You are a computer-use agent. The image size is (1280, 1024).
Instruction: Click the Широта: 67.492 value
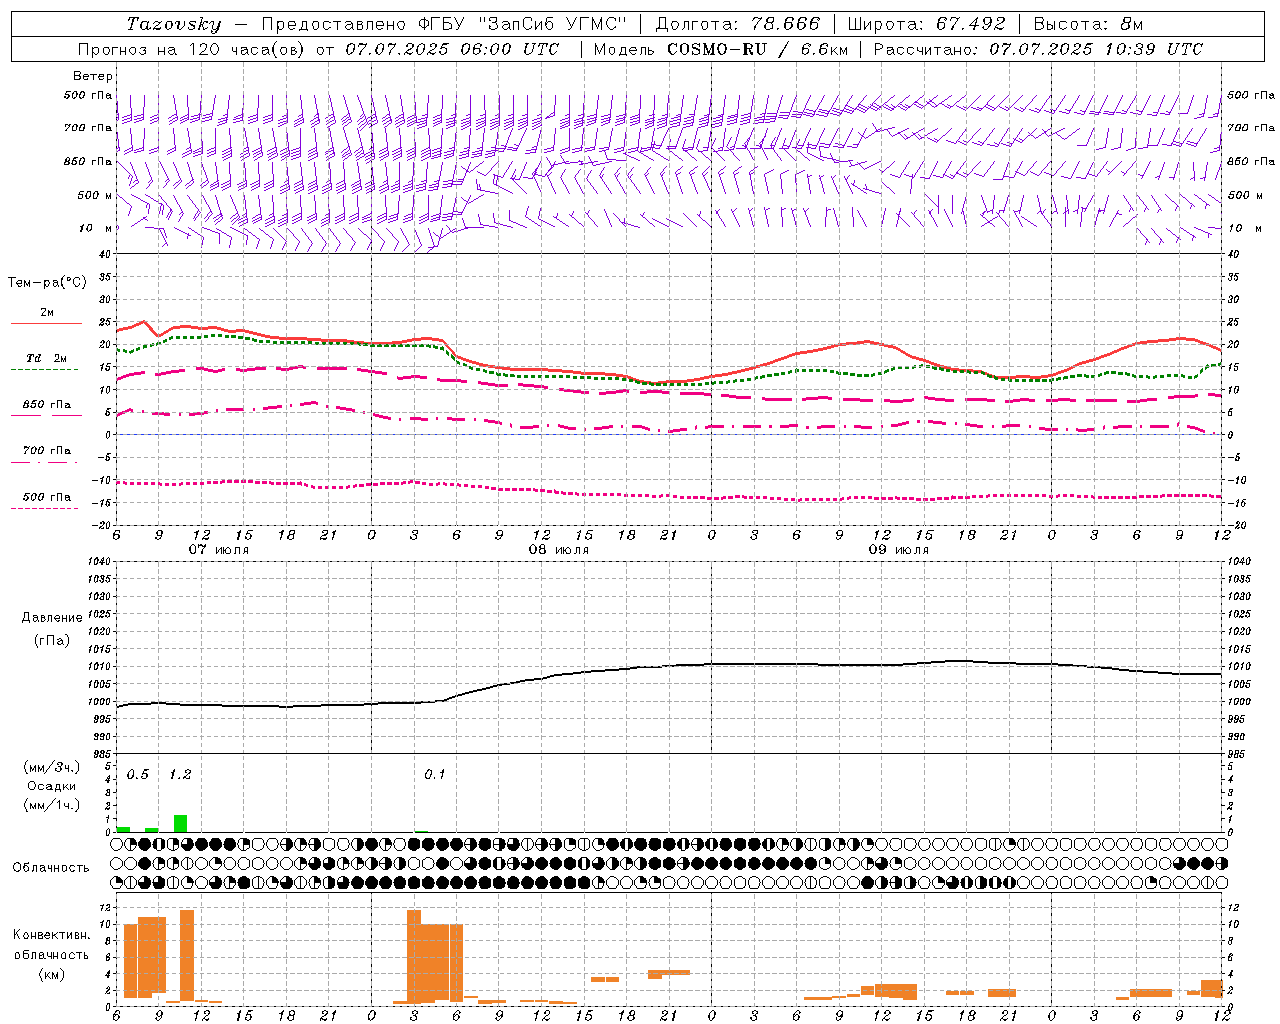coord(926,24)
